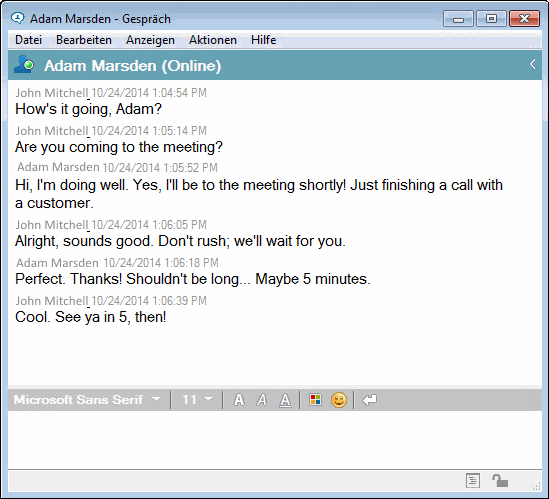Click the message "Cool. See ya in 5, then!"

coord(90,317)
